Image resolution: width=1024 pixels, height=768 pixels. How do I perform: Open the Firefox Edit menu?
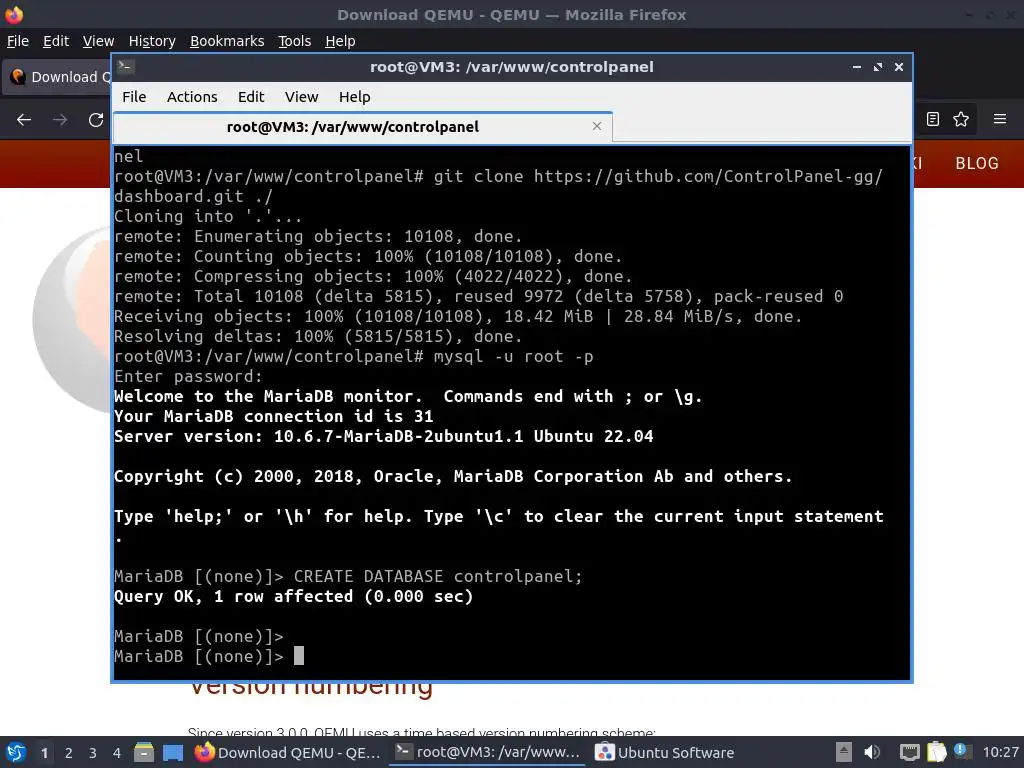56,41
